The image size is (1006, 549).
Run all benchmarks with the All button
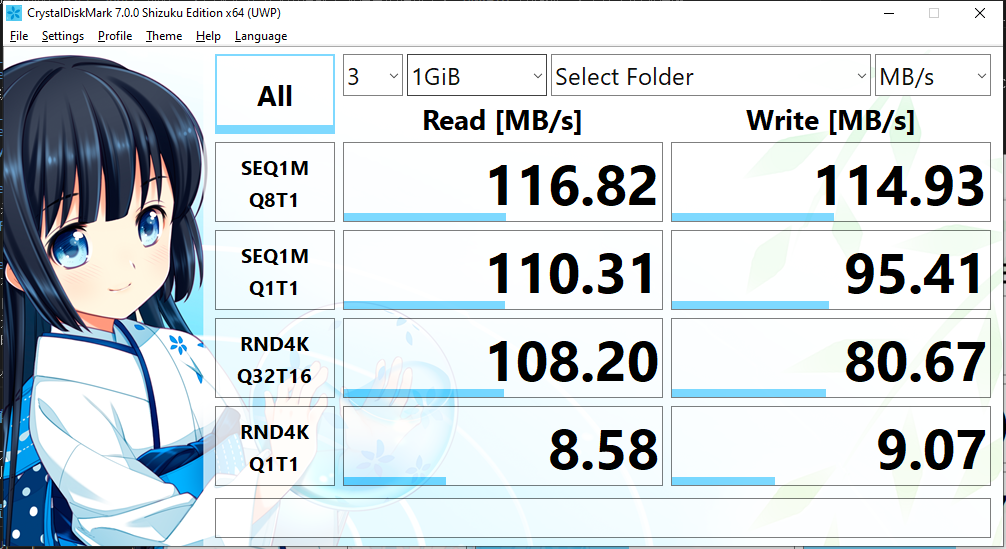(x=275, y=95)
